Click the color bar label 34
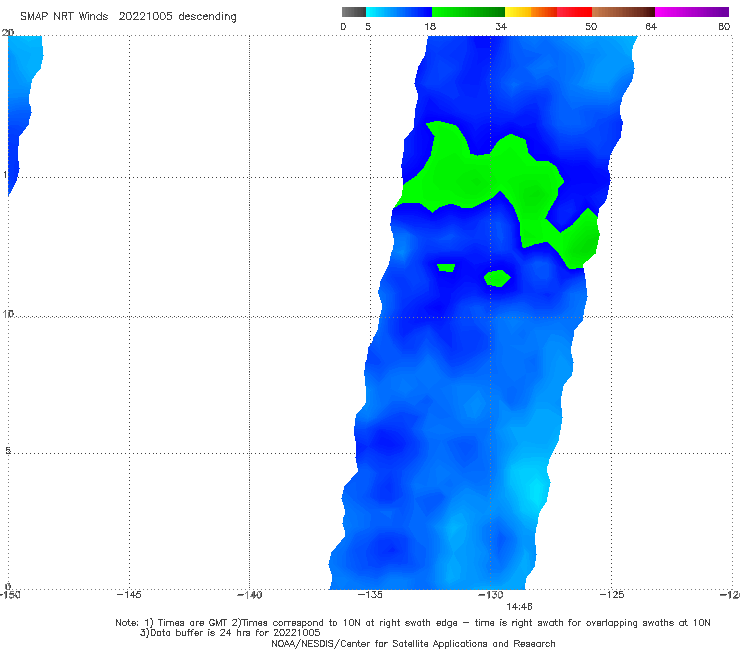The height and width of the screenshot is (650, 740). point(501,26)
